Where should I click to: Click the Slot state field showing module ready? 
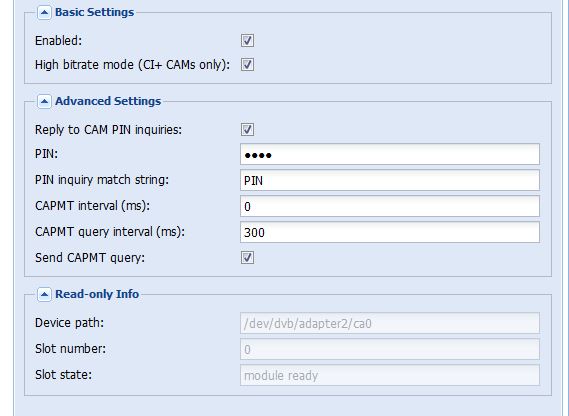[x=390, y=375]
